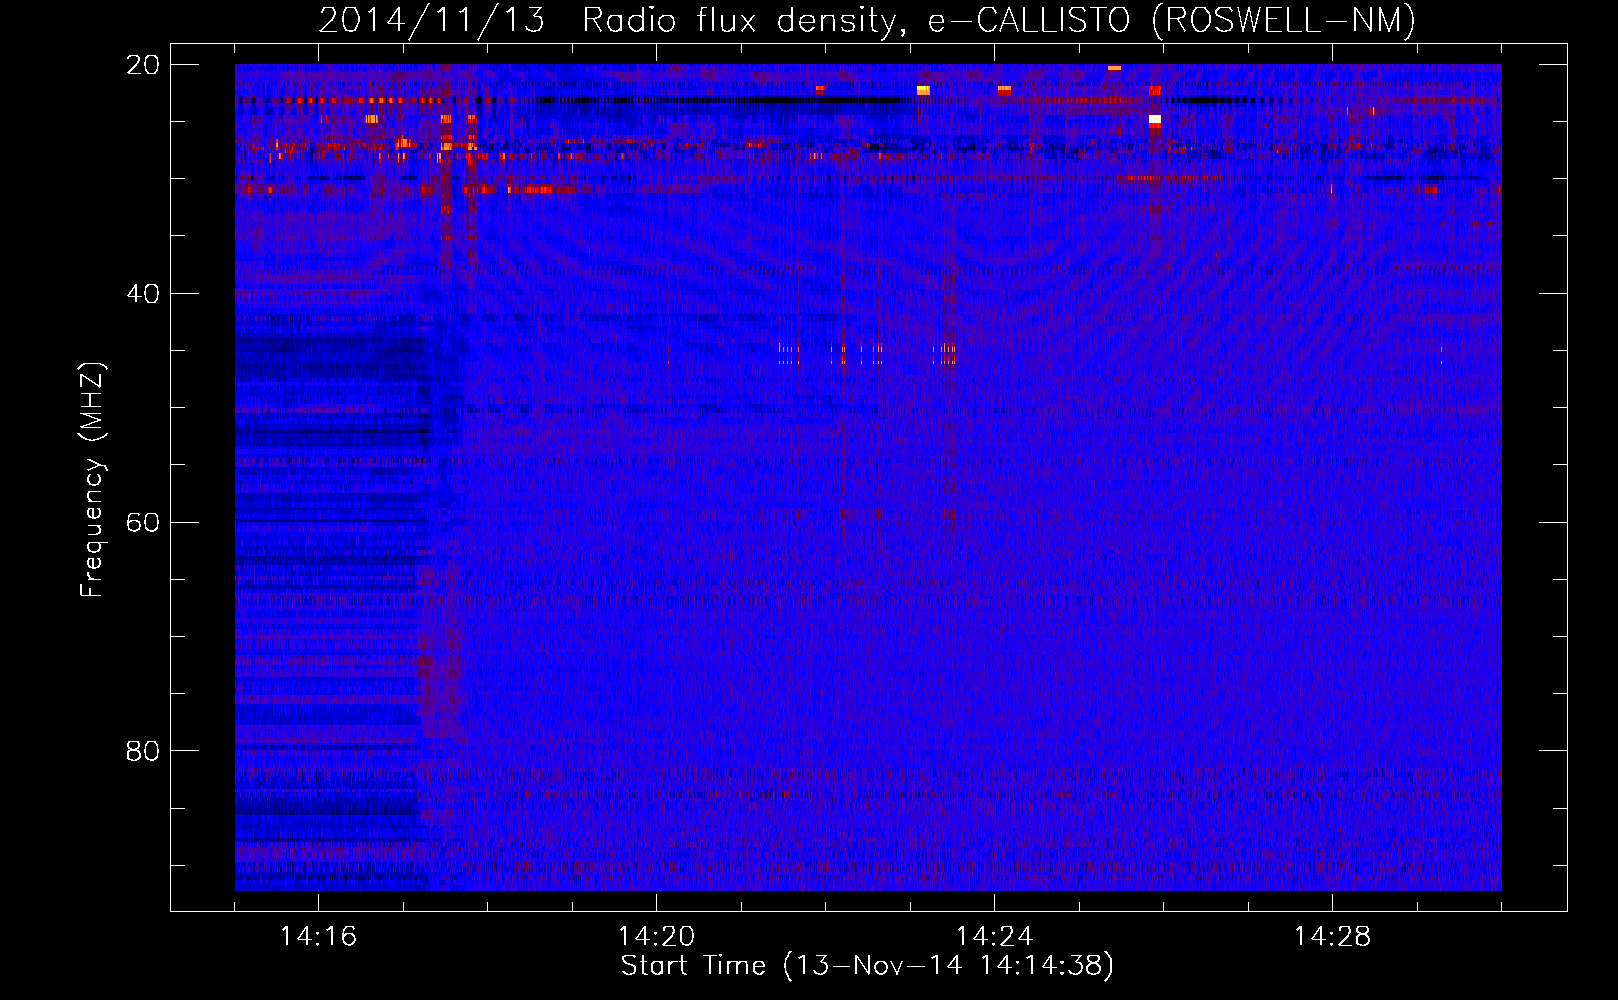Select the y-axis label 'Frequency (MHZ)'
Image resolution: width=1618 pixels, height=1000 pixels.
coord(92,480)
